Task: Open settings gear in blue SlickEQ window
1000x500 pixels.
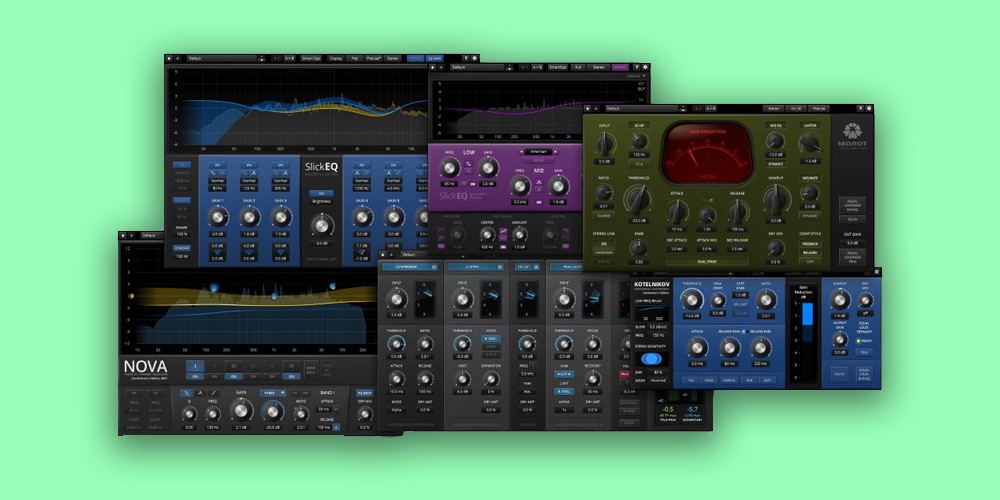Action: [474, 59]
